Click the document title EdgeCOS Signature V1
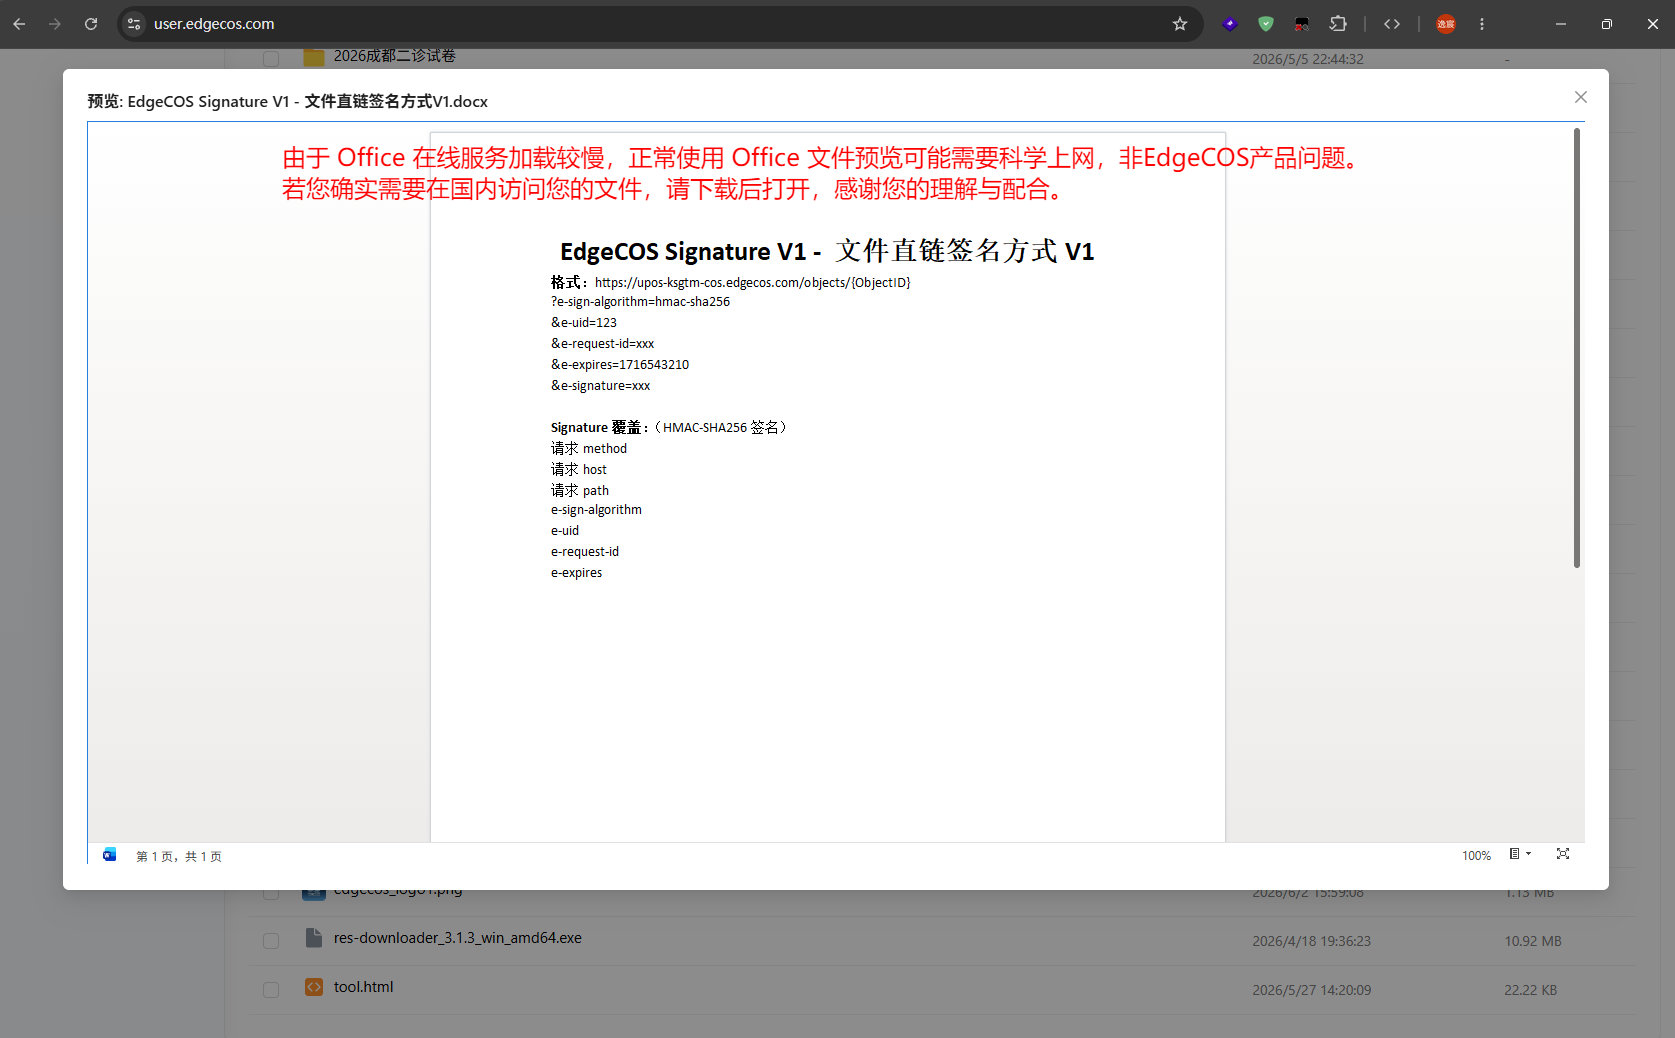The height and width of the screenshot is (1038, 1675). tap(827, 251)
